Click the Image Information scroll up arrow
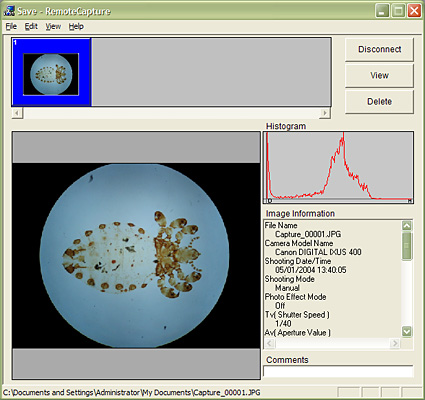The image size is (425, 400). click(x=407, y=226)
